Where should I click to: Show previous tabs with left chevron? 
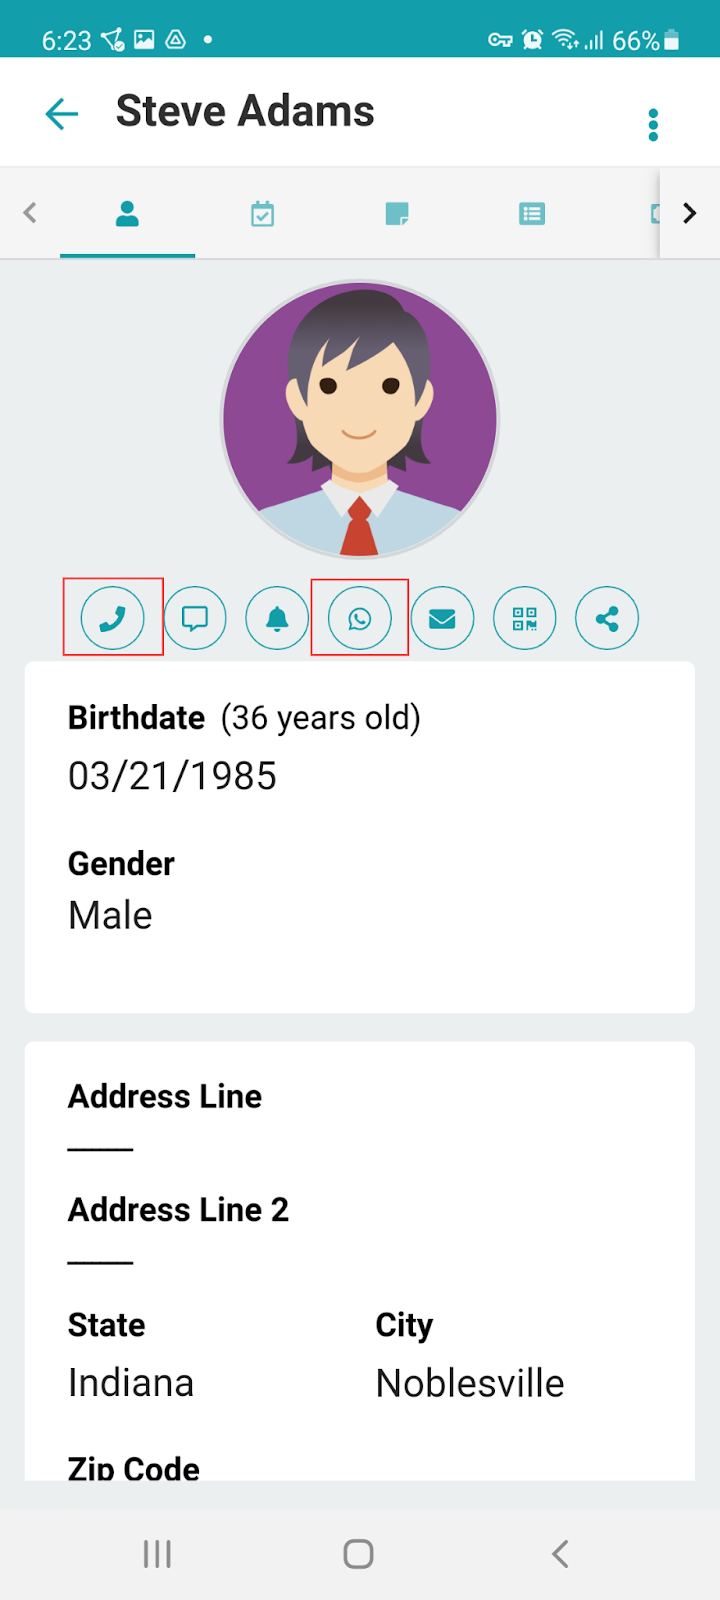[x=30, y=213]
